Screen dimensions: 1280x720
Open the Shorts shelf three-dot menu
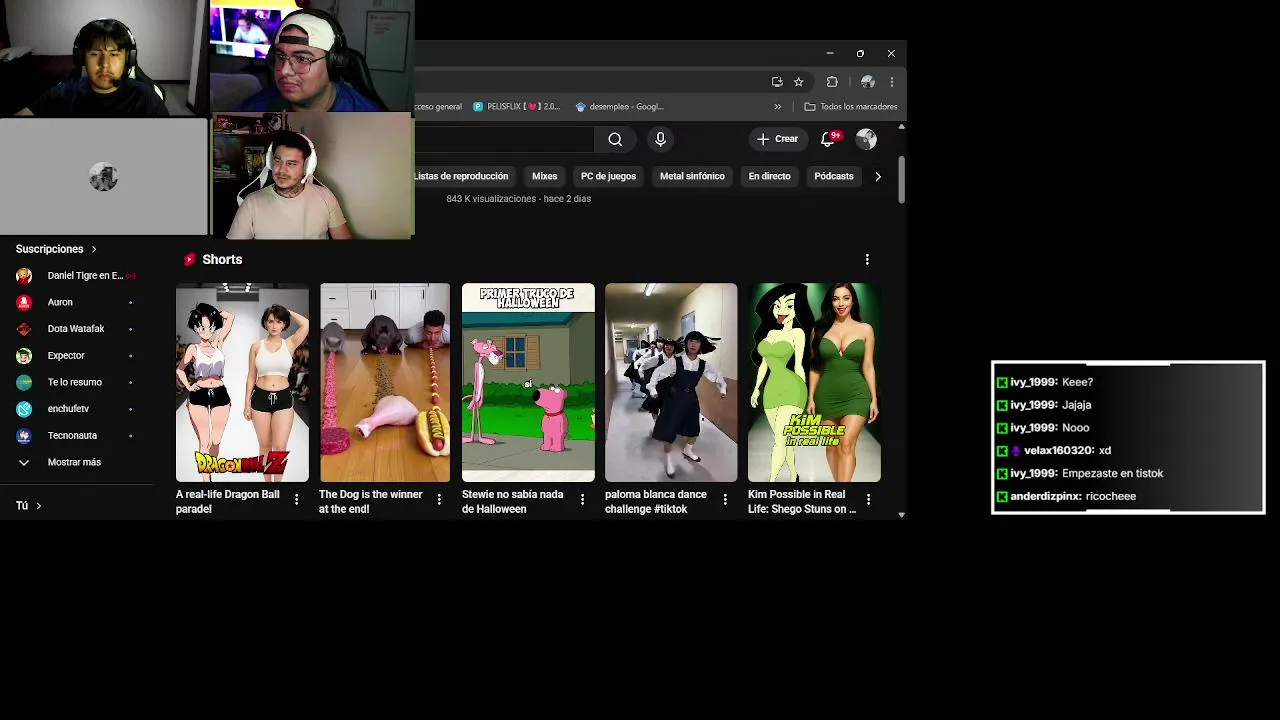[x=867, y=260]
